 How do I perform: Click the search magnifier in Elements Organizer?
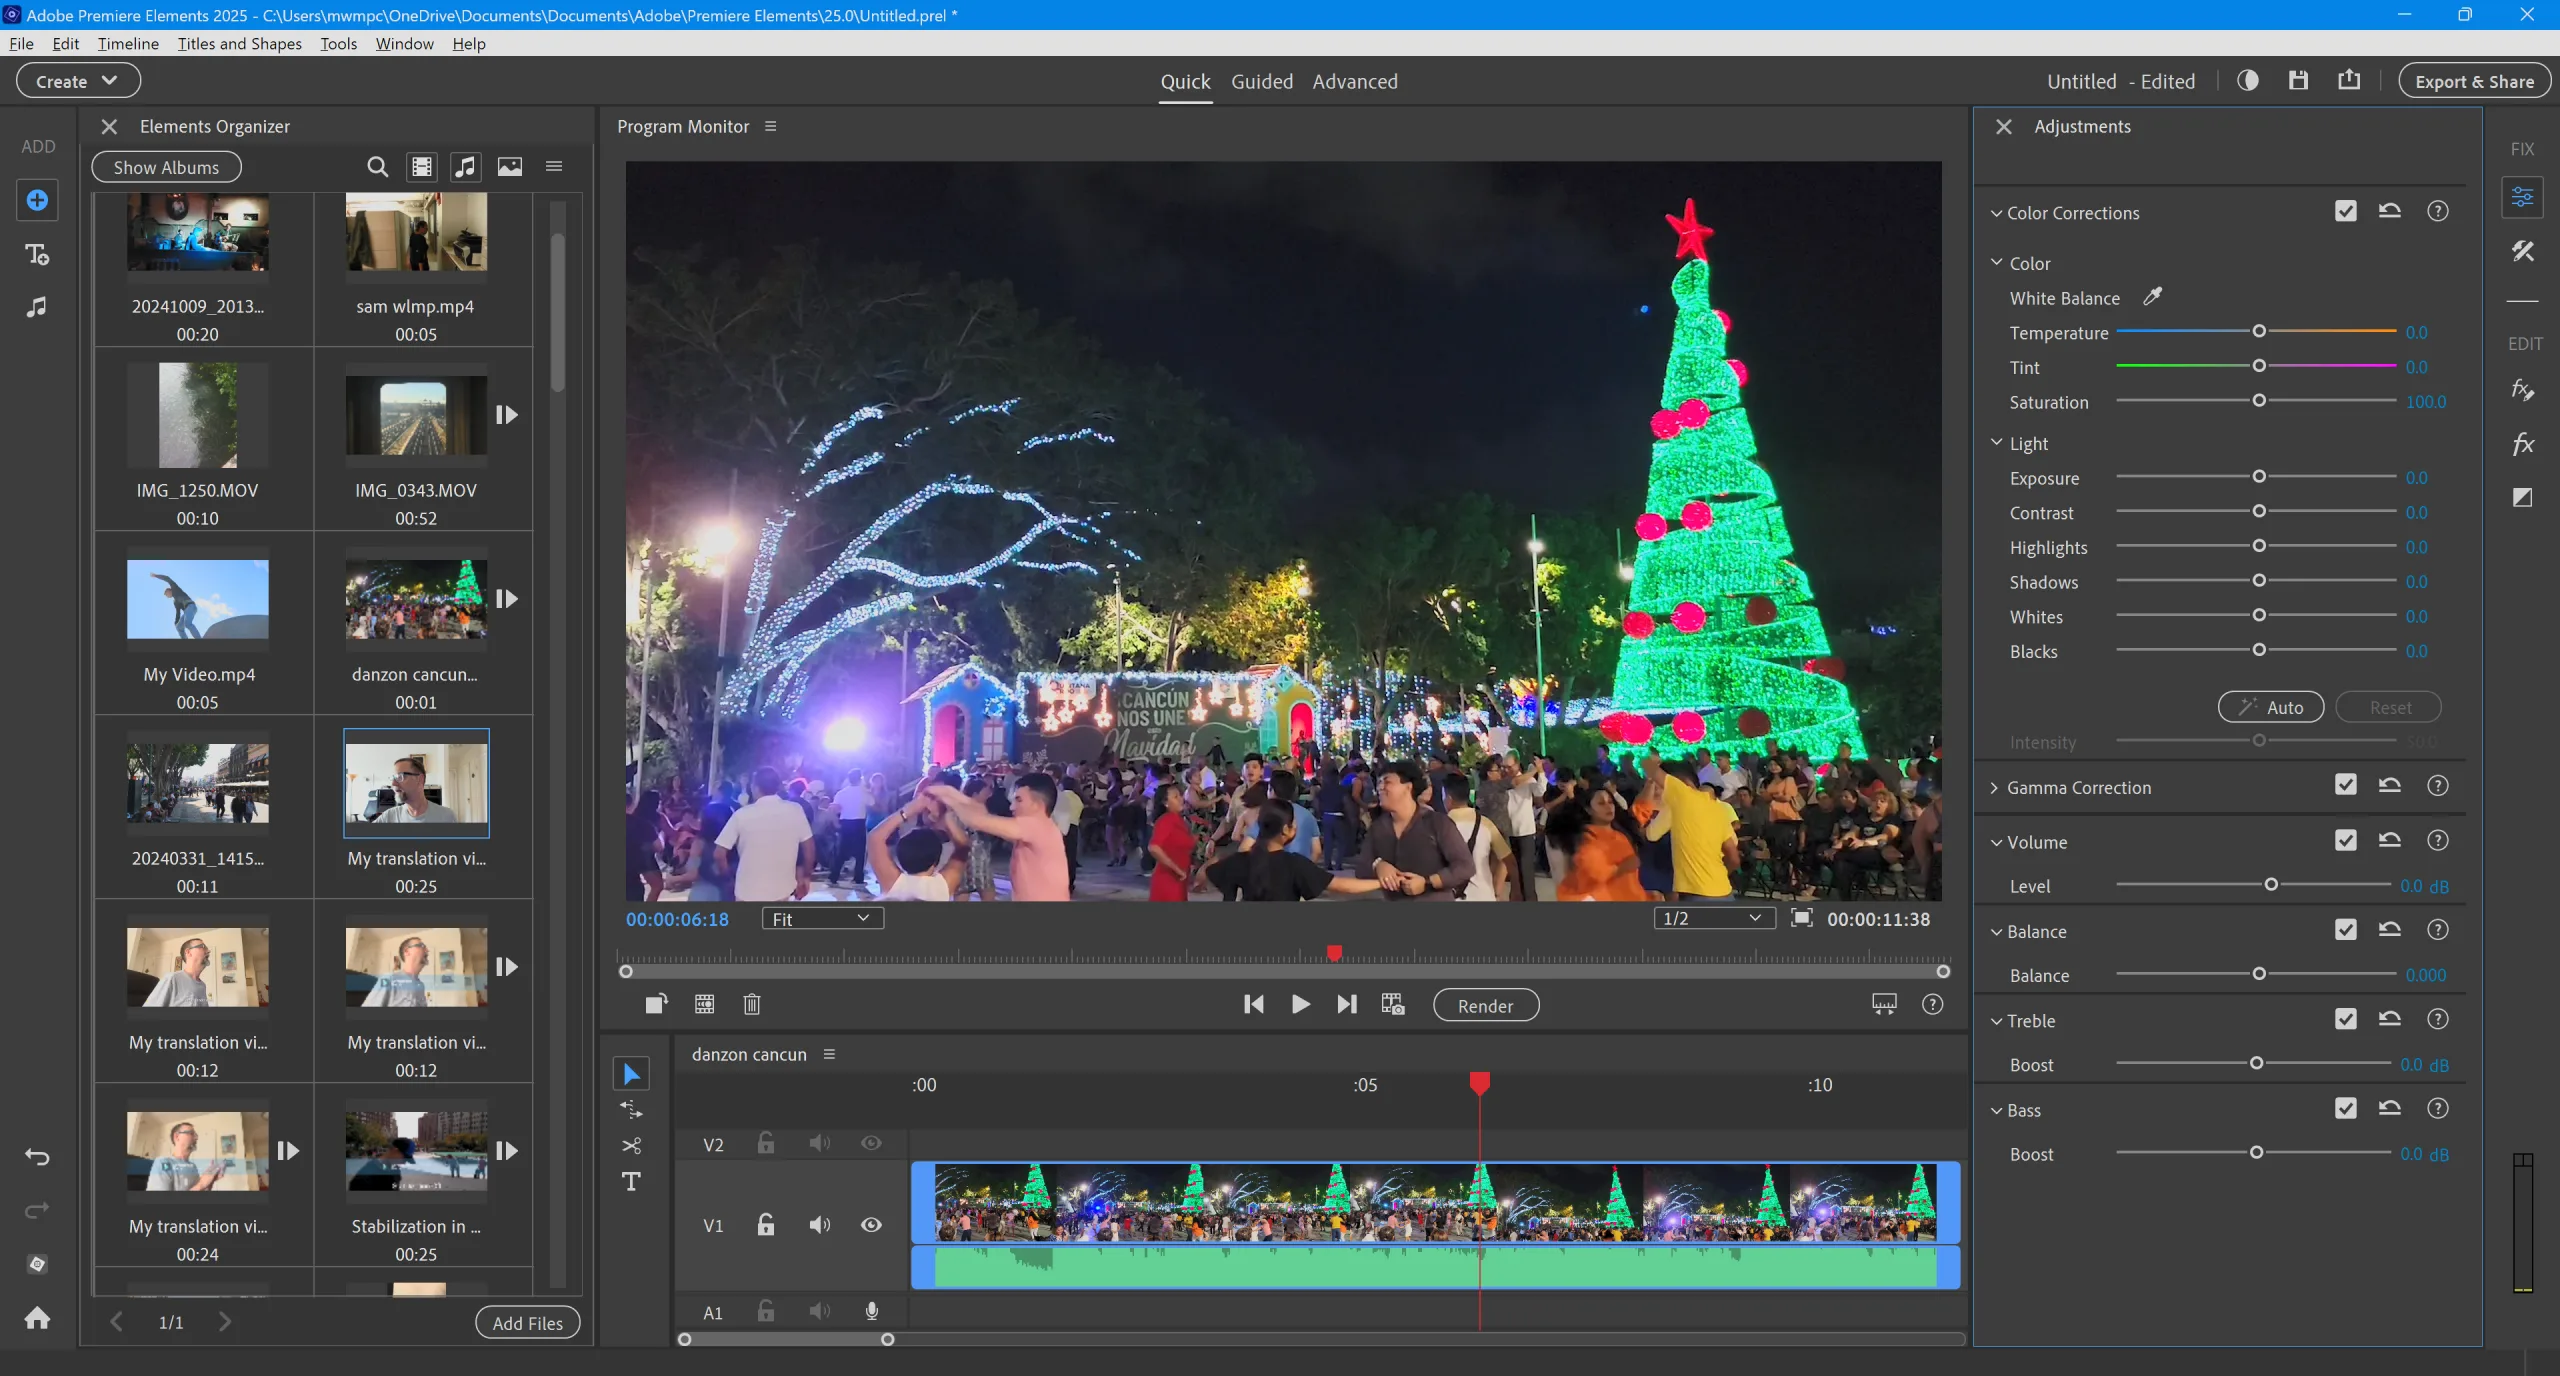(x=377, y=167)
